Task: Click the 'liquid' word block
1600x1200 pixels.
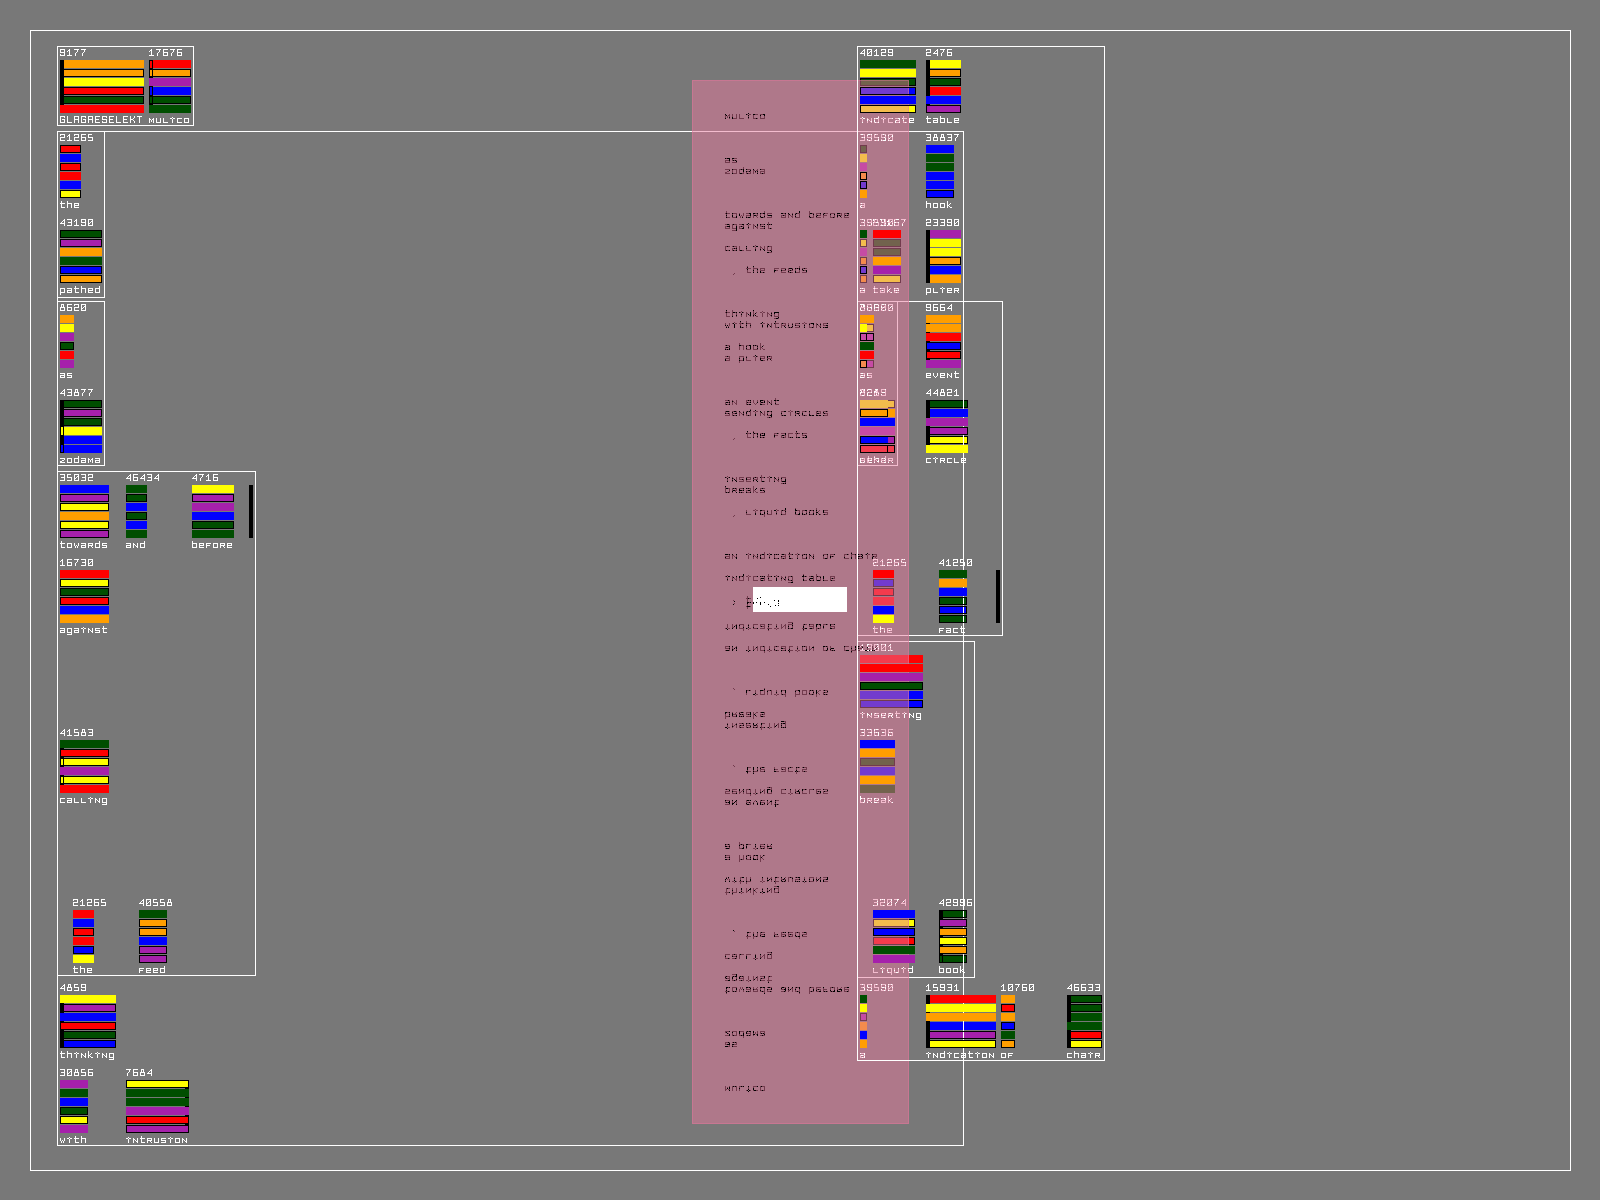Action: click(x=893, y=936)
